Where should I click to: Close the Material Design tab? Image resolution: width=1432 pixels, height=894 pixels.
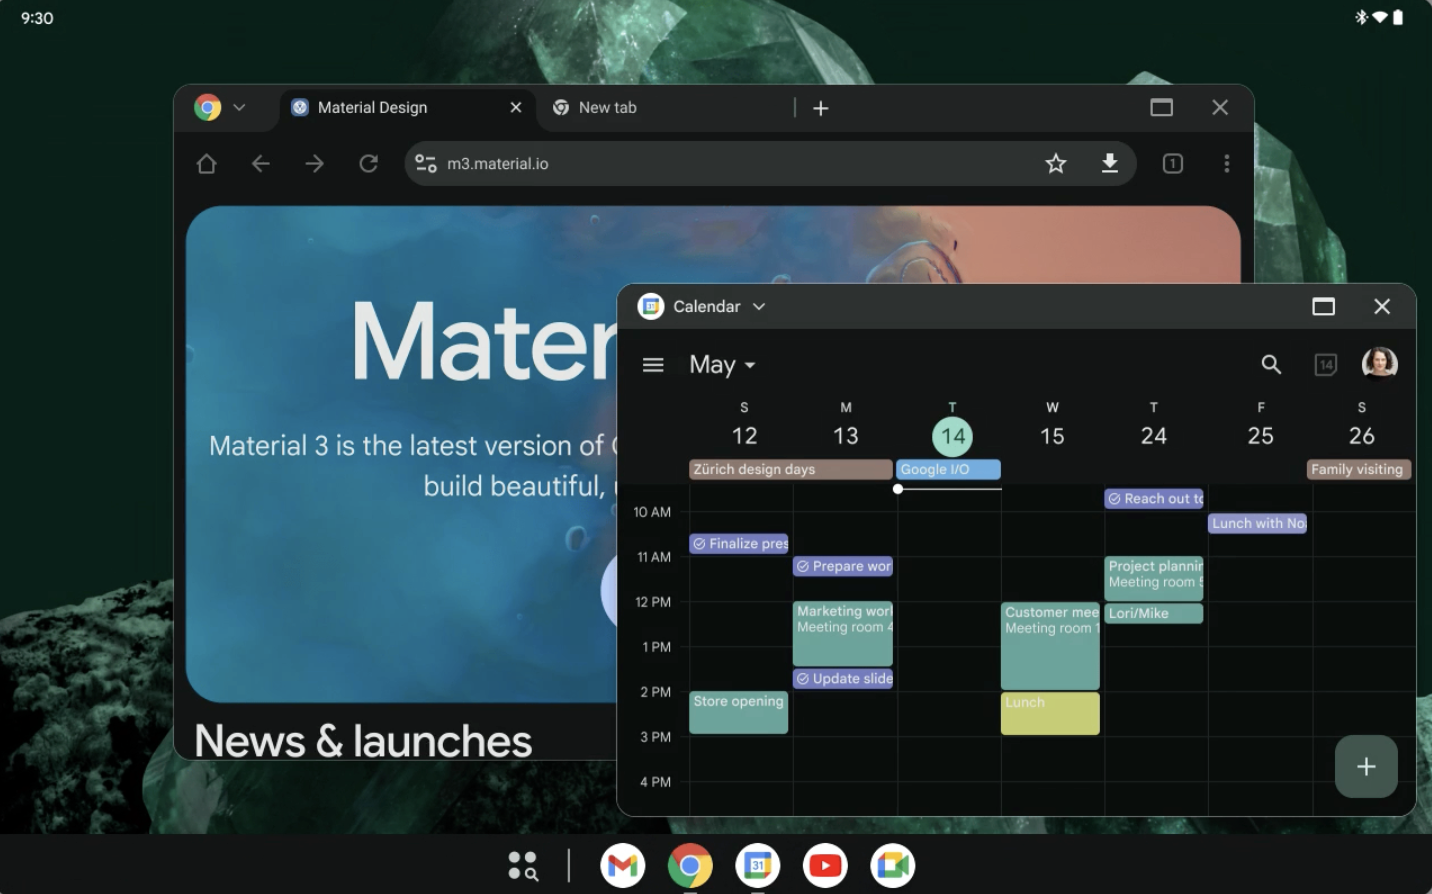point(516,107)
